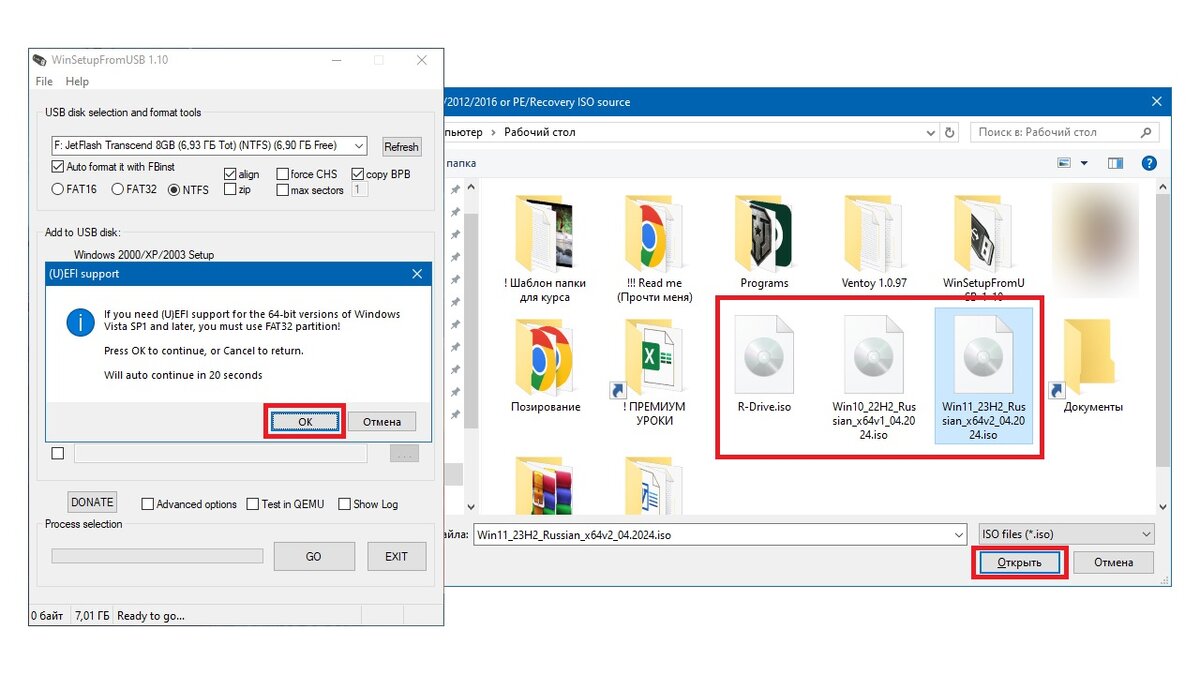Click the Открыть button

pos(1018,561)
